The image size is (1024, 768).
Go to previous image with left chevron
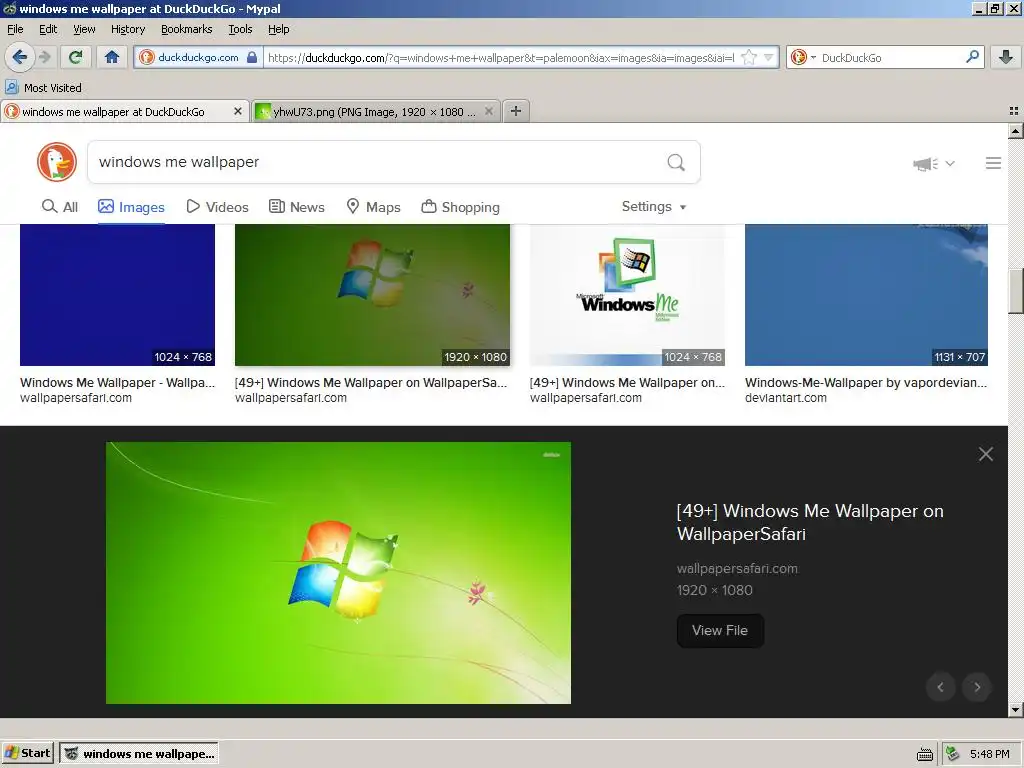pos(940,687)
